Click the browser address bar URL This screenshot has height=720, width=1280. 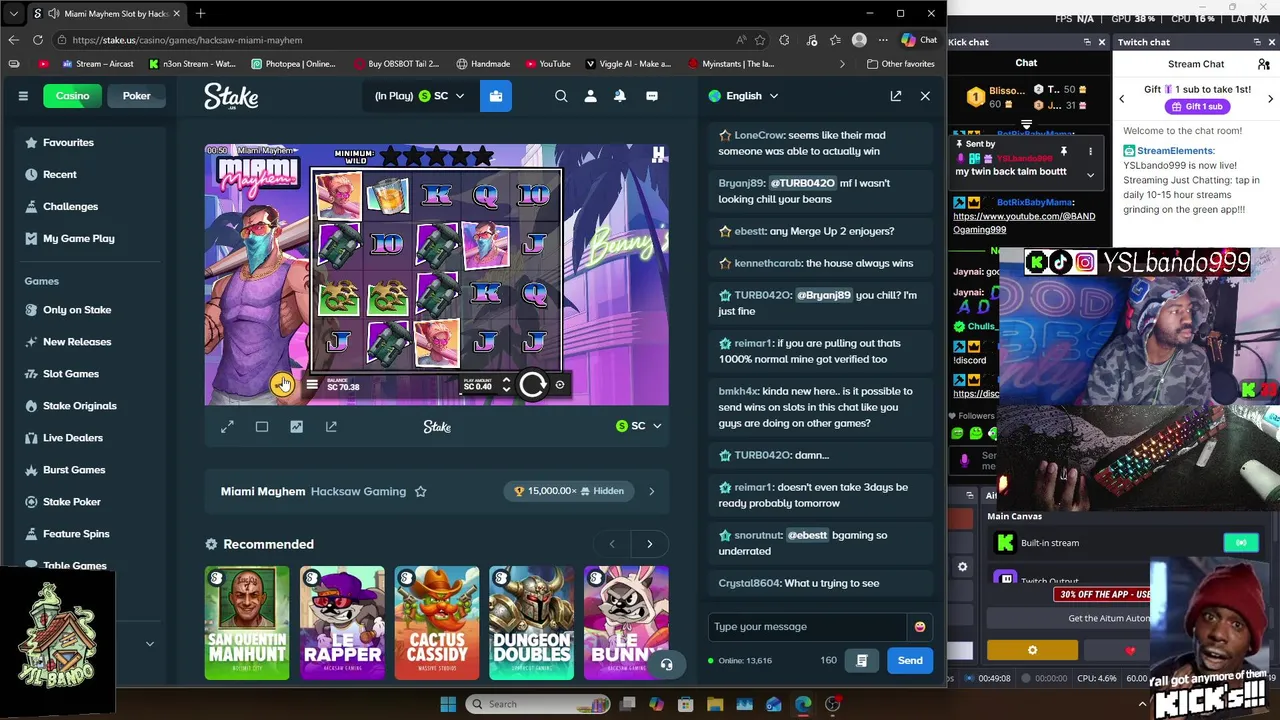point(187,40)
